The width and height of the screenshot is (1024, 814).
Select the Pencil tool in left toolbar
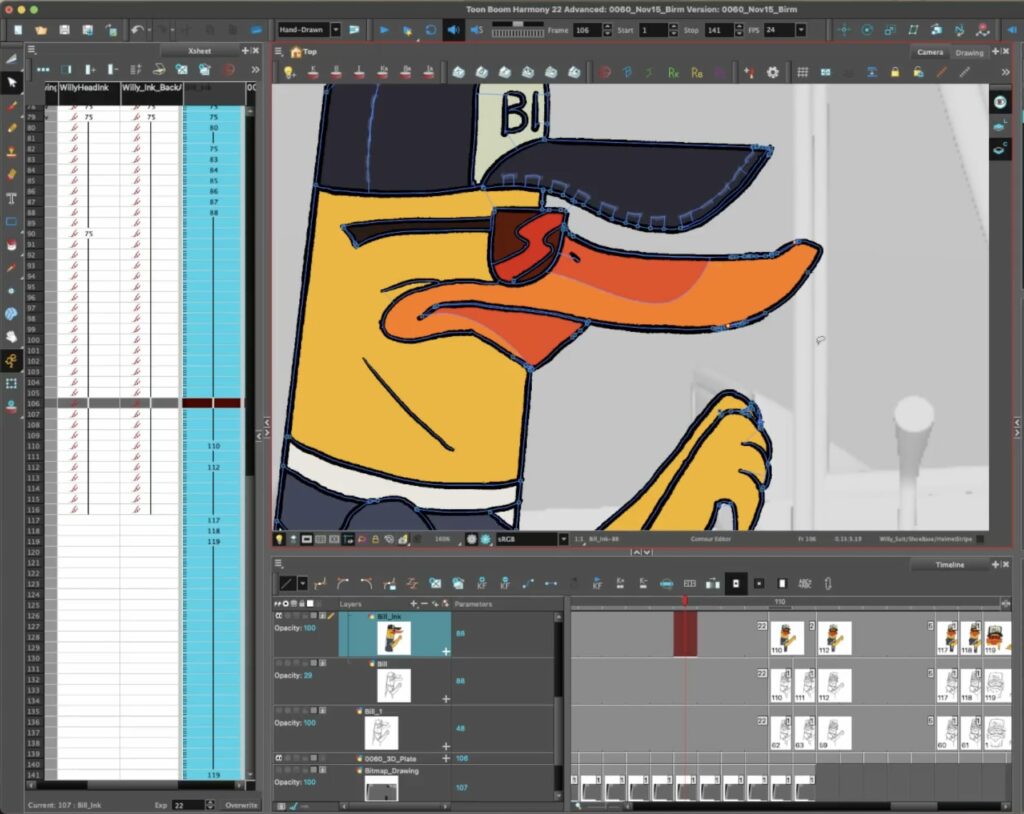click(x=11, y=129)
